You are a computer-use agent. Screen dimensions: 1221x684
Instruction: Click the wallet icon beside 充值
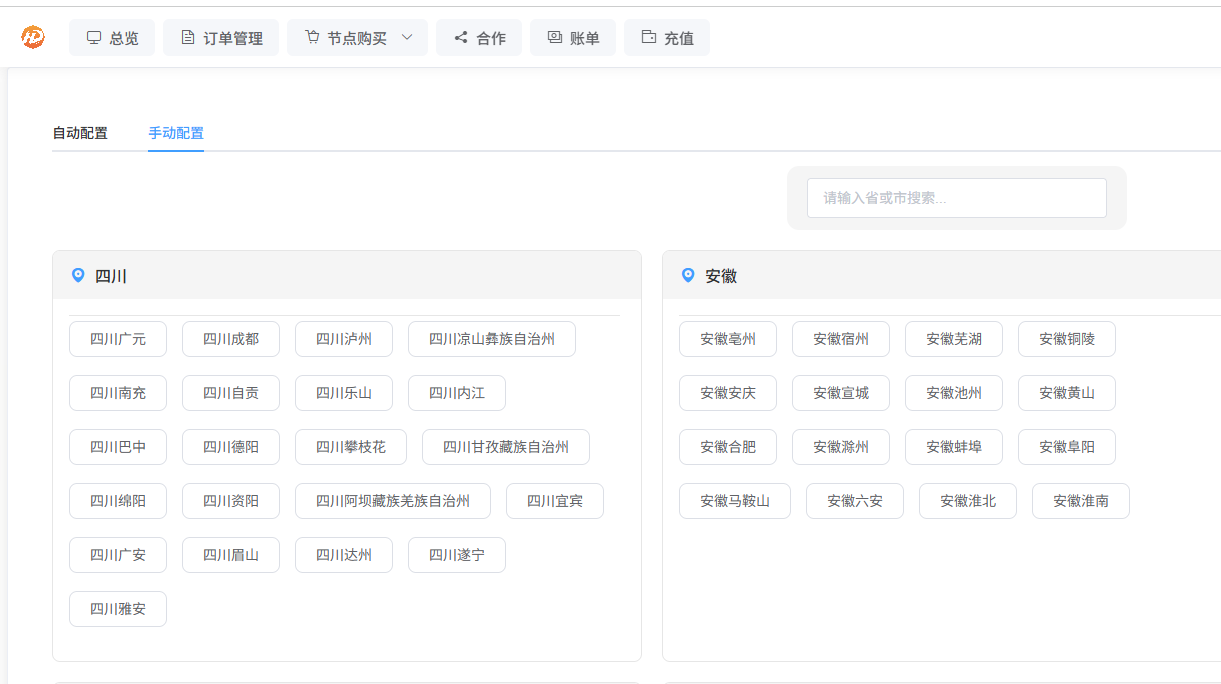[649, 38]
